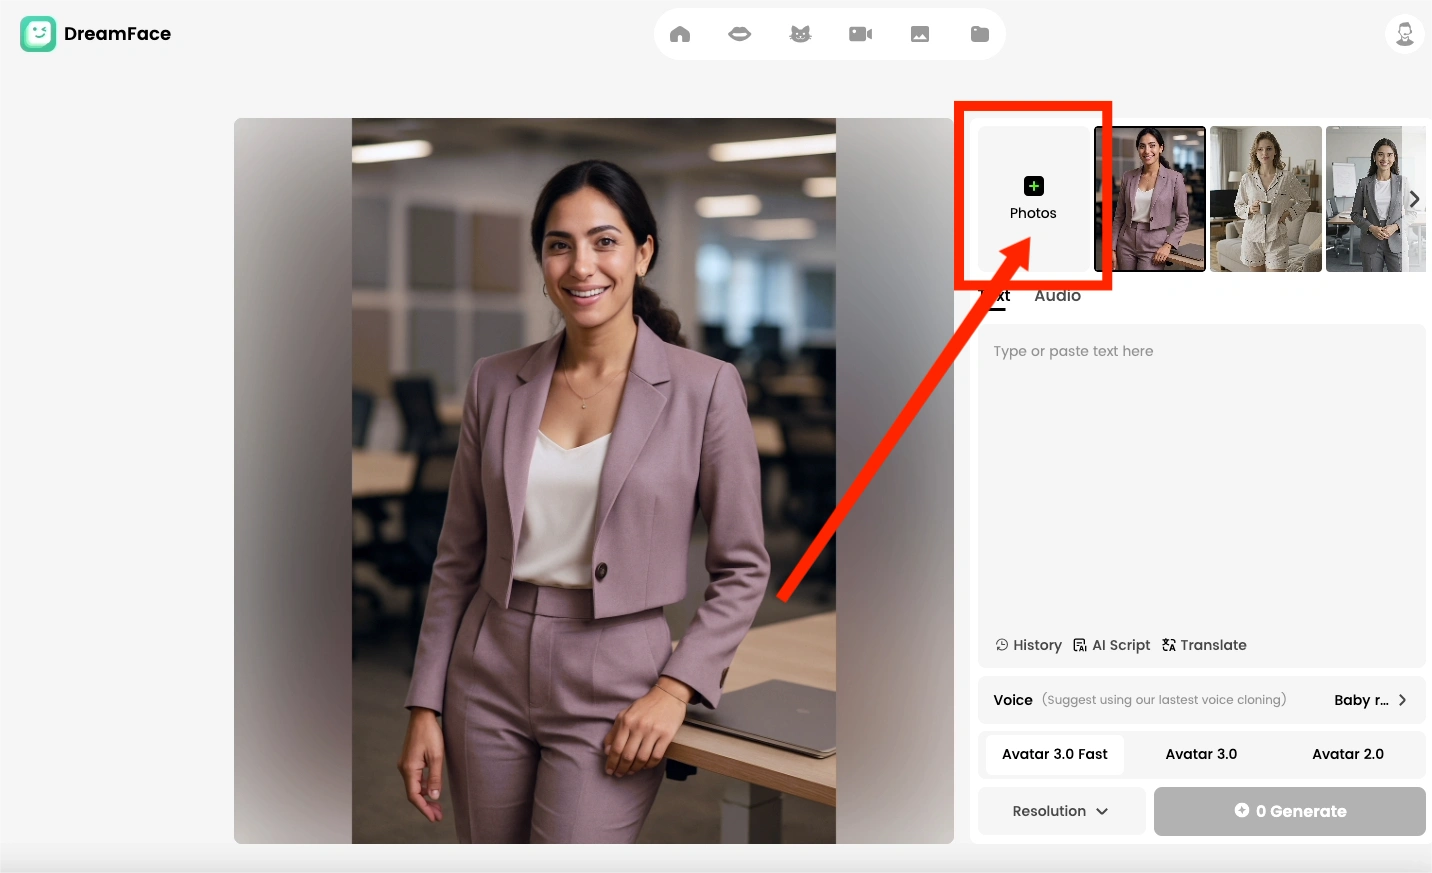Switch to the Audio tab
The image size is (1432, 873).
(x=1057, y=296)
